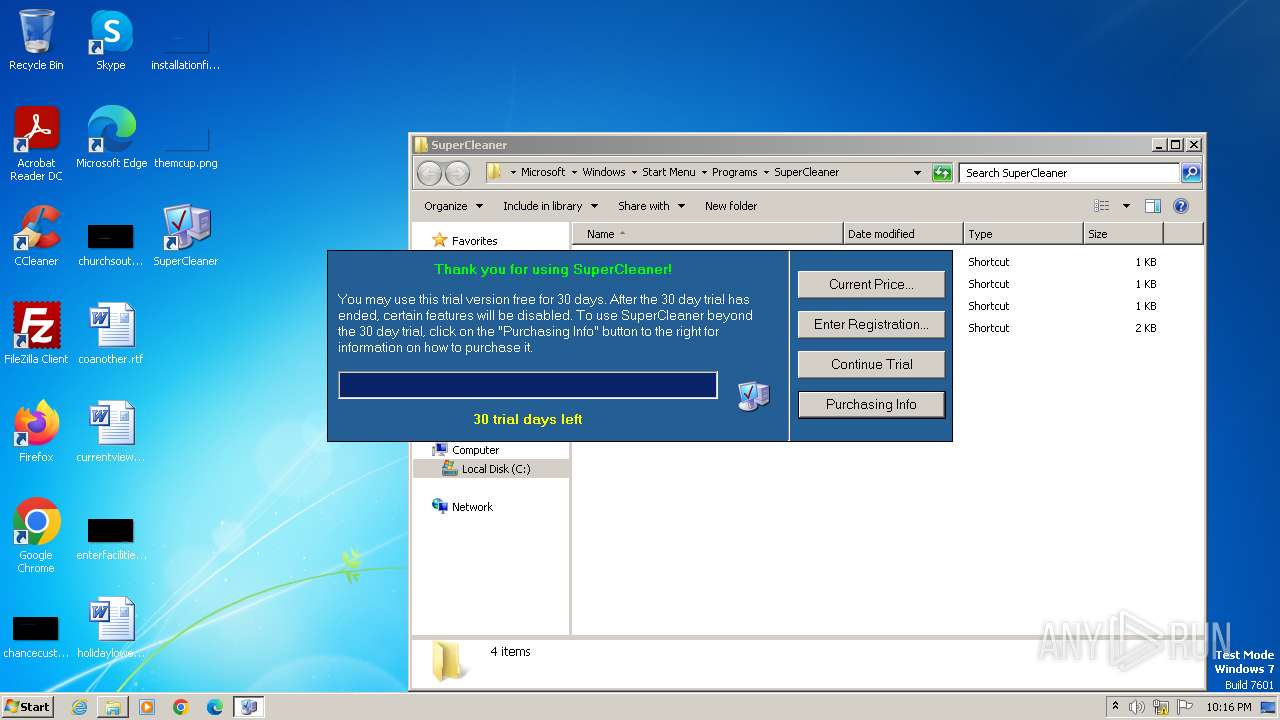Click Purchasing Info button
The width and height of the screenshot is (1280, 720).
click(x=871, y=404)
